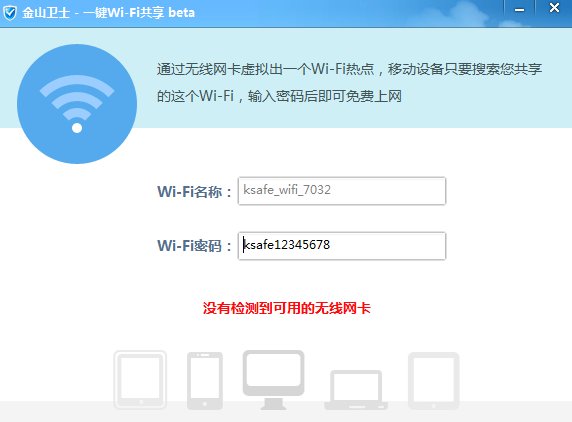Viewport: 572px width, 422px height.
Task: Select the leftmost tablet device icon
Action: [140, 380]
